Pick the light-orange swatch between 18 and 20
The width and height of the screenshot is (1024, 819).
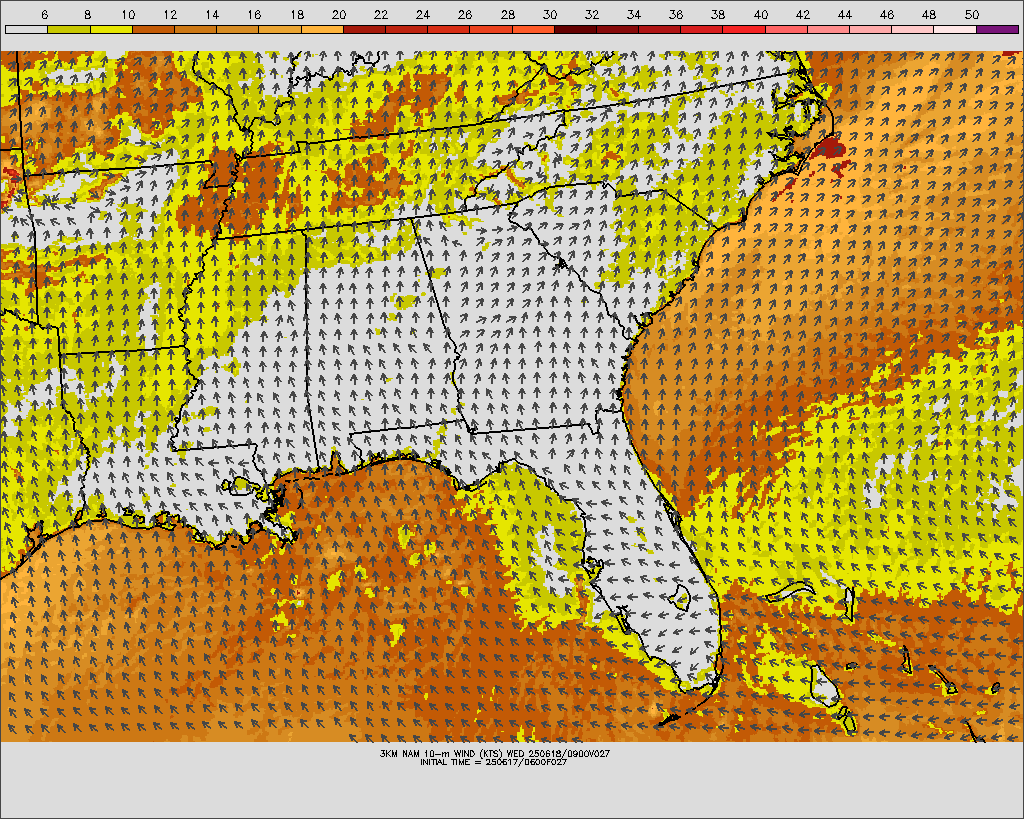coord(322,29)
